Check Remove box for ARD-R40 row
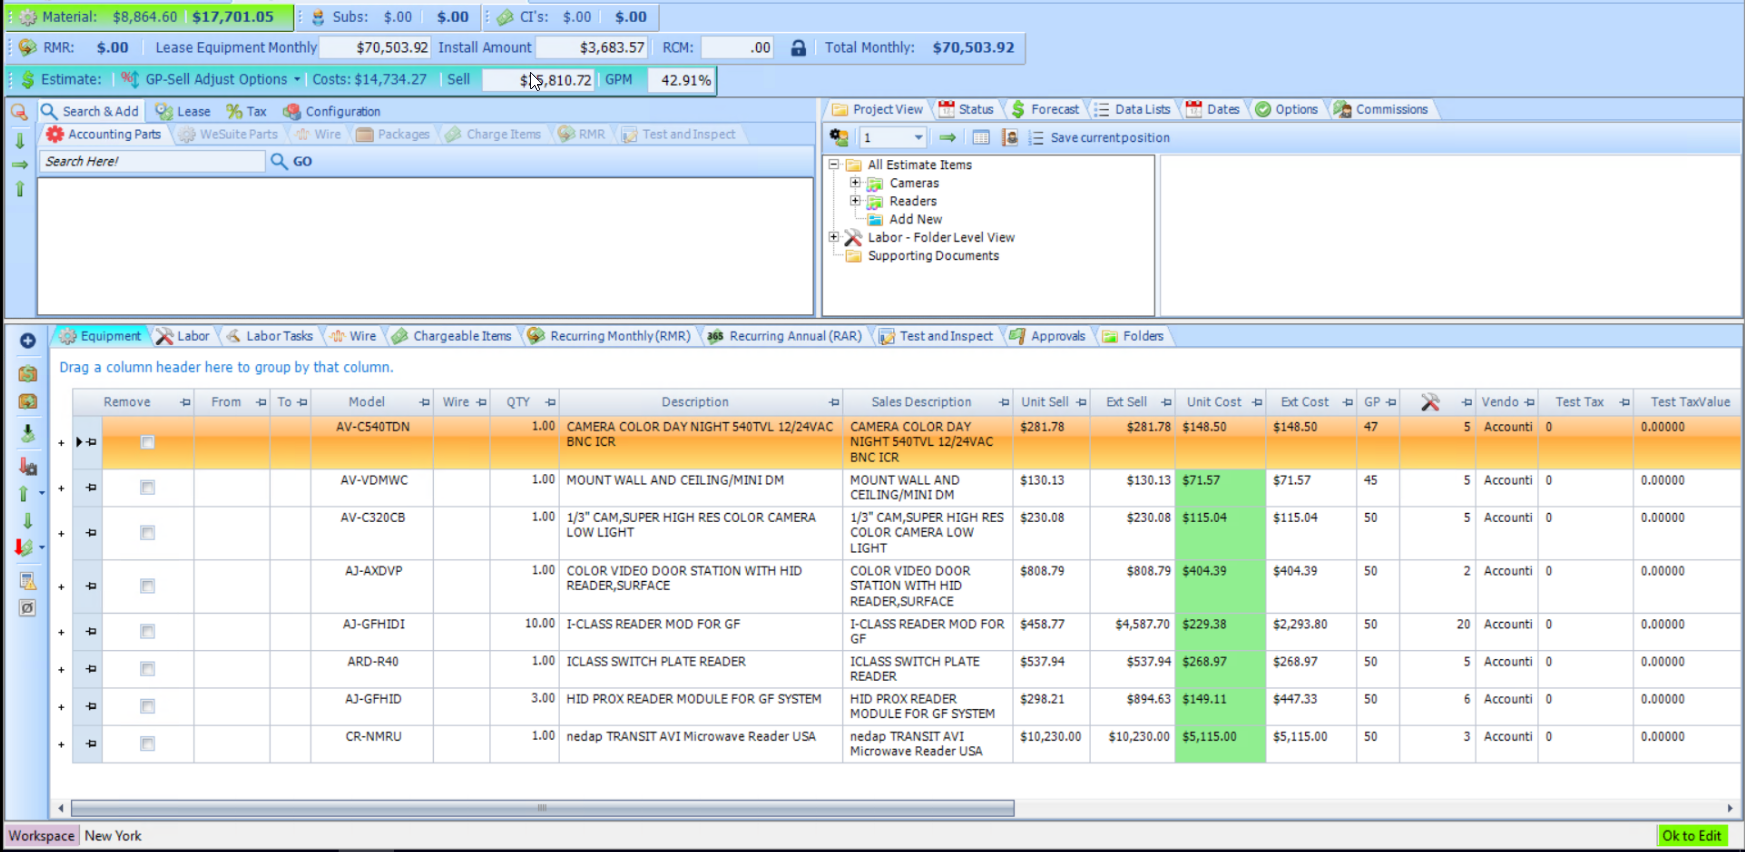Image resolution: width=1745 pixels, height=852 pixels. click(x=147, y=669)
